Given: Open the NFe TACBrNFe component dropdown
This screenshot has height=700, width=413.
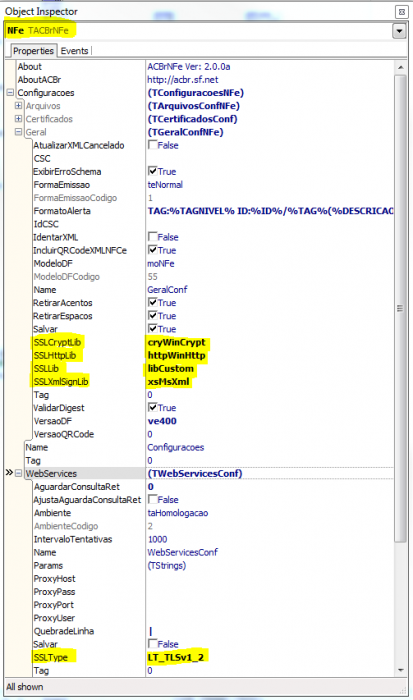Looking at the screenshot, I should [x=399, y=31].
